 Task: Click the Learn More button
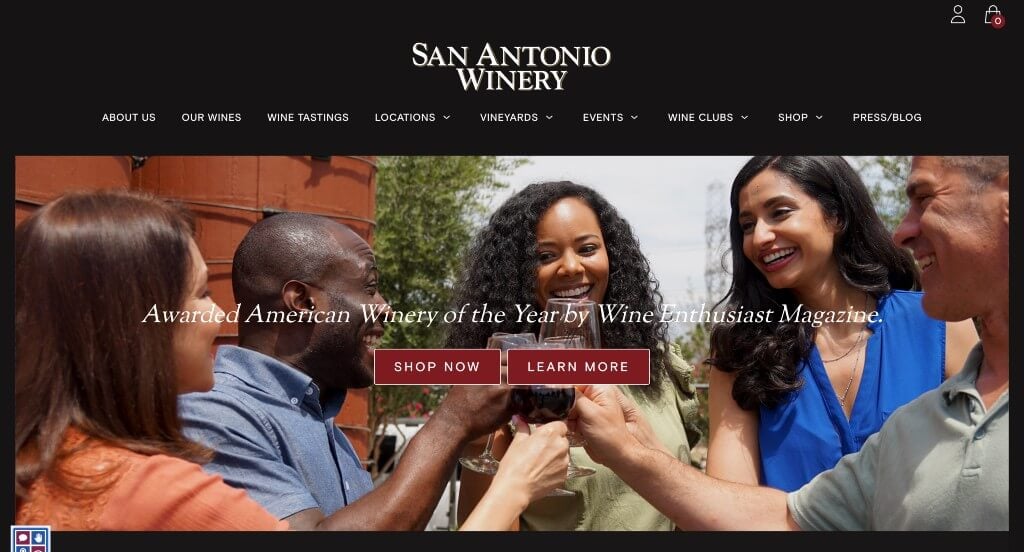(x=578, y=366)
